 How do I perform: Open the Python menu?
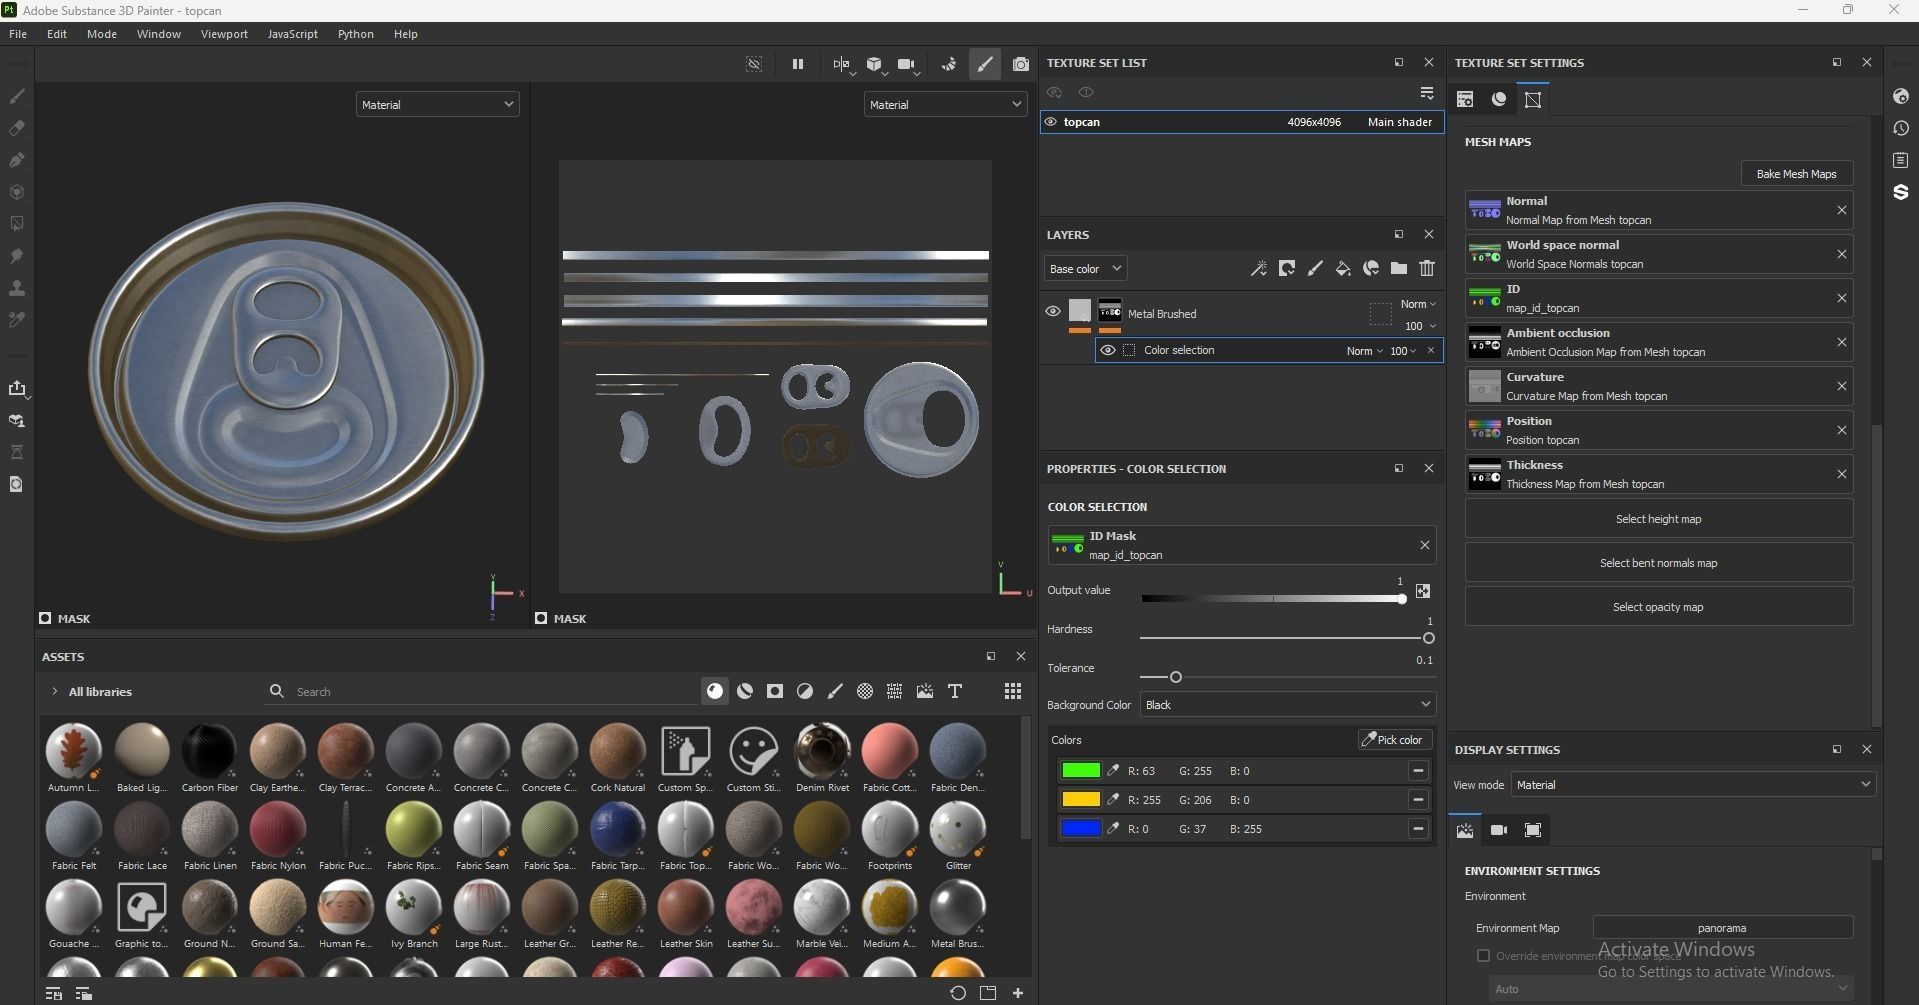pos(356,34)
